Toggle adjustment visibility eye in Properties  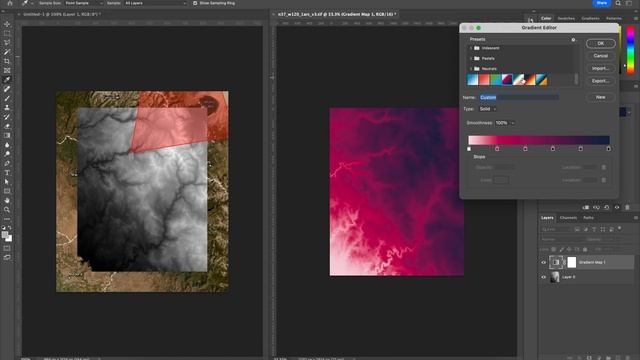tap(617, 207)
